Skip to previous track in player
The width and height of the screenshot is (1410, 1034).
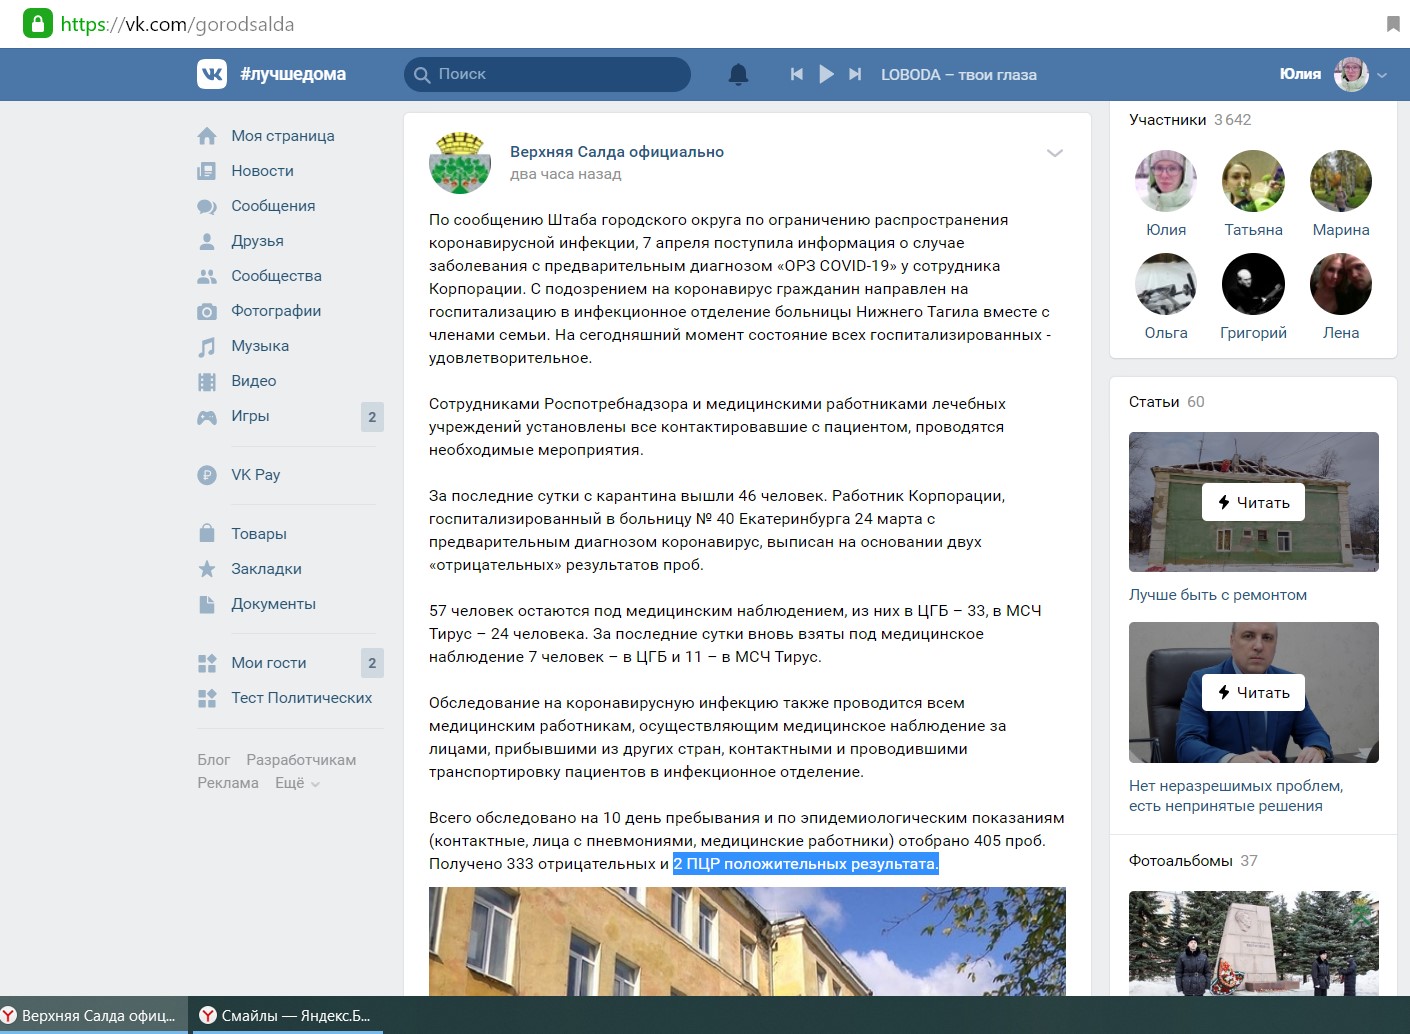[x=796, y=74]
